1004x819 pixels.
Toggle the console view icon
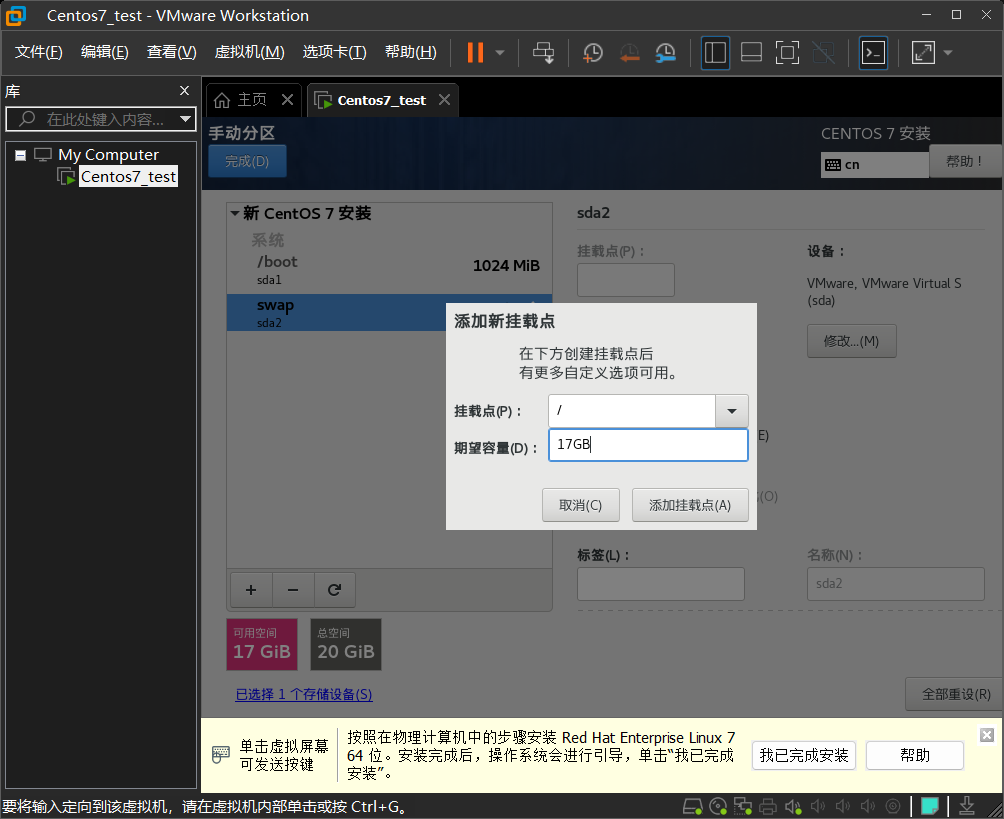873,53
